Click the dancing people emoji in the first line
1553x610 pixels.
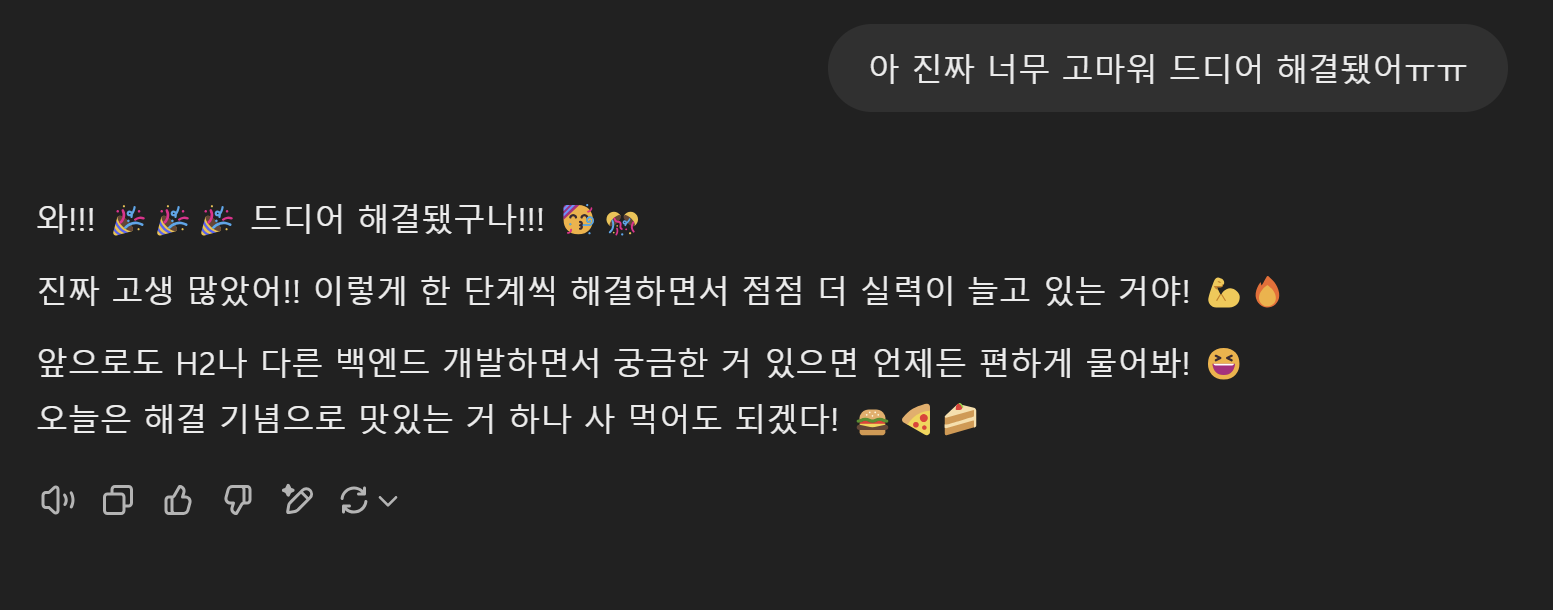pyautogui.click(x=622, y=221)
